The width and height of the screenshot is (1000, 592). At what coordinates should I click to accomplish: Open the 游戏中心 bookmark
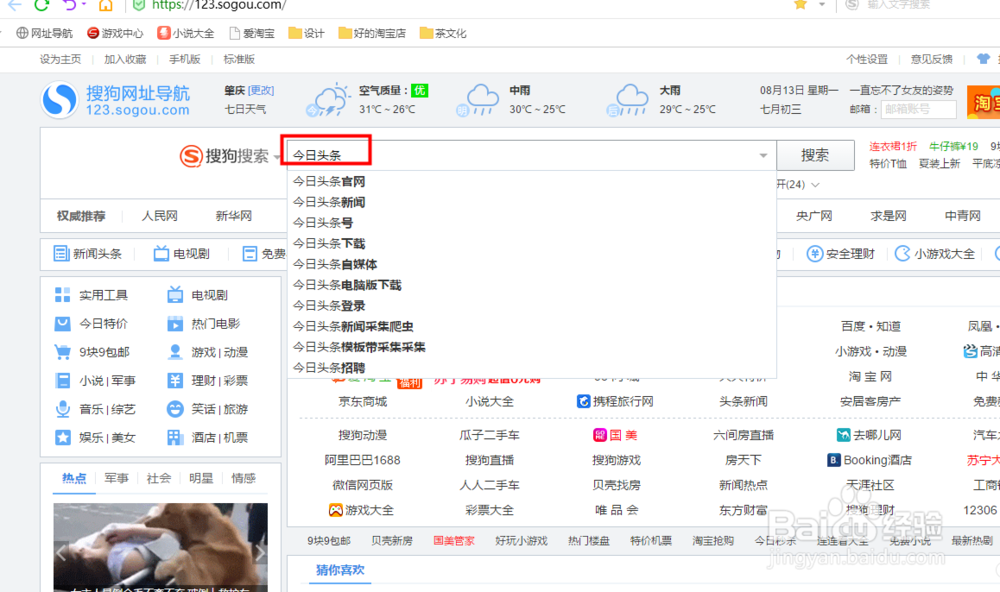[x=115, y=33]
